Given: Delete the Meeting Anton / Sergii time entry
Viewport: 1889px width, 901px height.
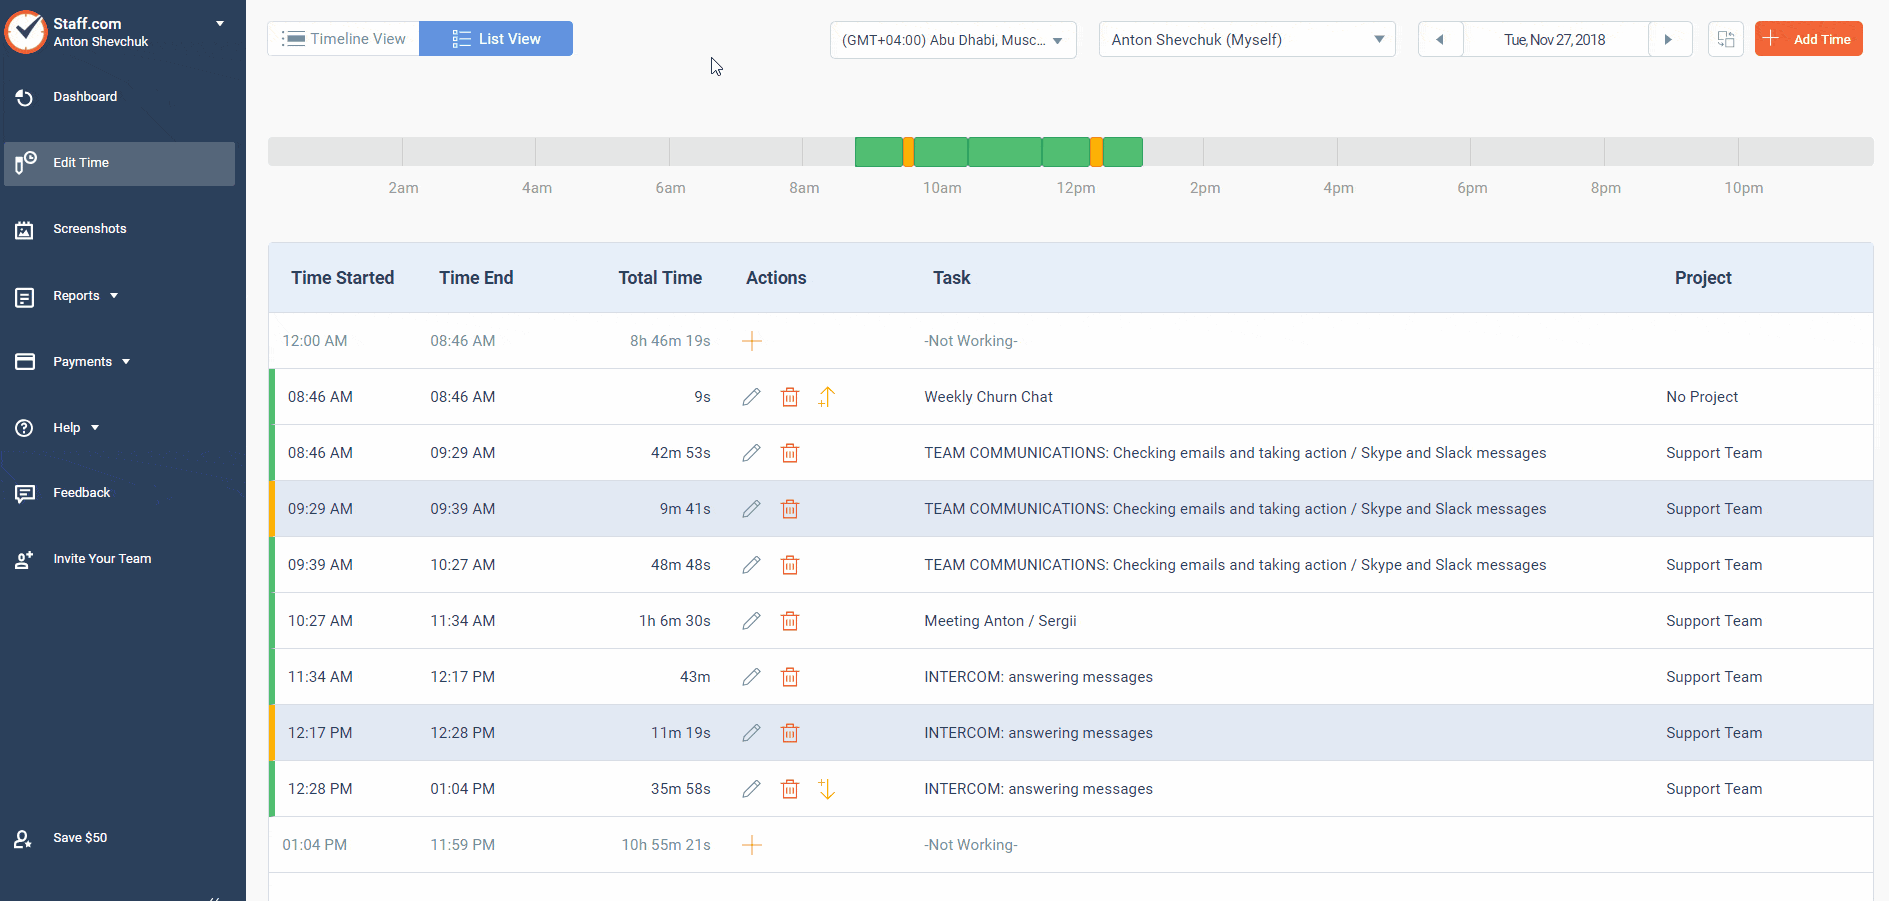Looking at the screenshot, I should tap(790, 621).
